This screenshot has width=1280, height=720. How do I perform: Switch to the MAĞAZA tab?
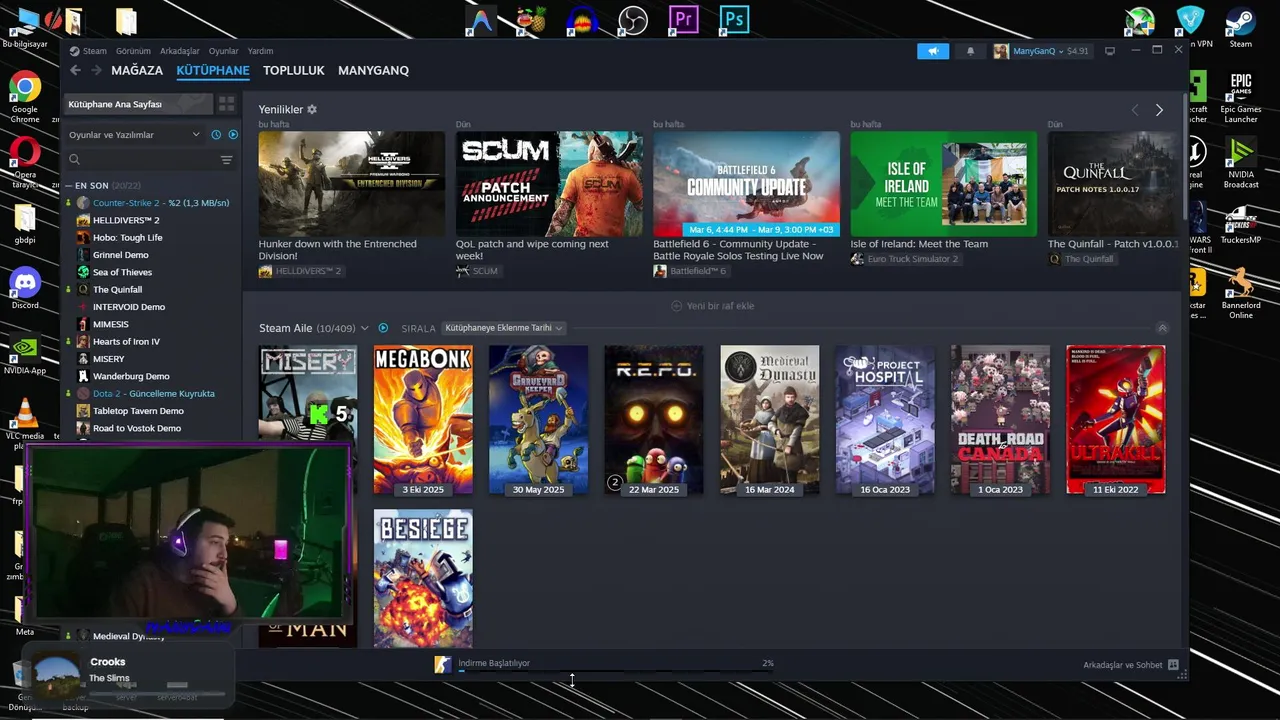click(137, 70)
